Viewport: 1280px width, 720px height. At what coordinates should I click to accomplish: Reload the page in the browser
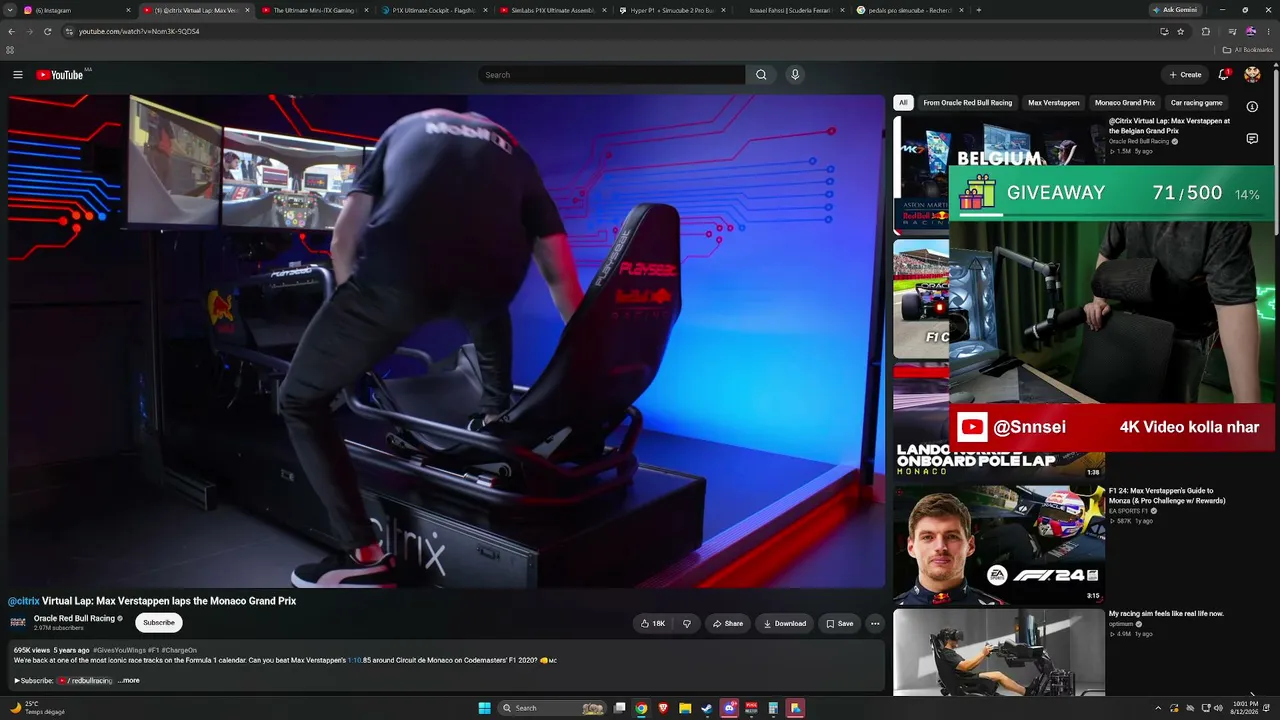tap(47, 31)
